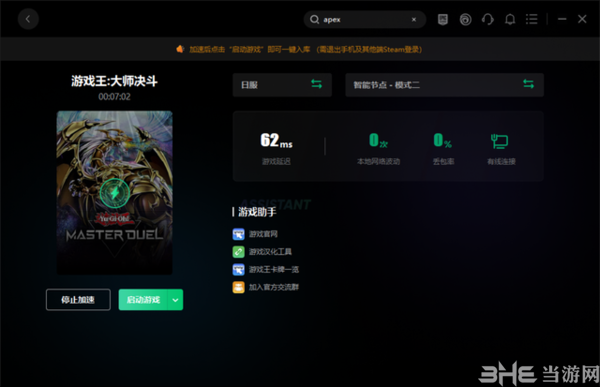Go back using the arrow button

pyautogui.click(x=28, y=19)
